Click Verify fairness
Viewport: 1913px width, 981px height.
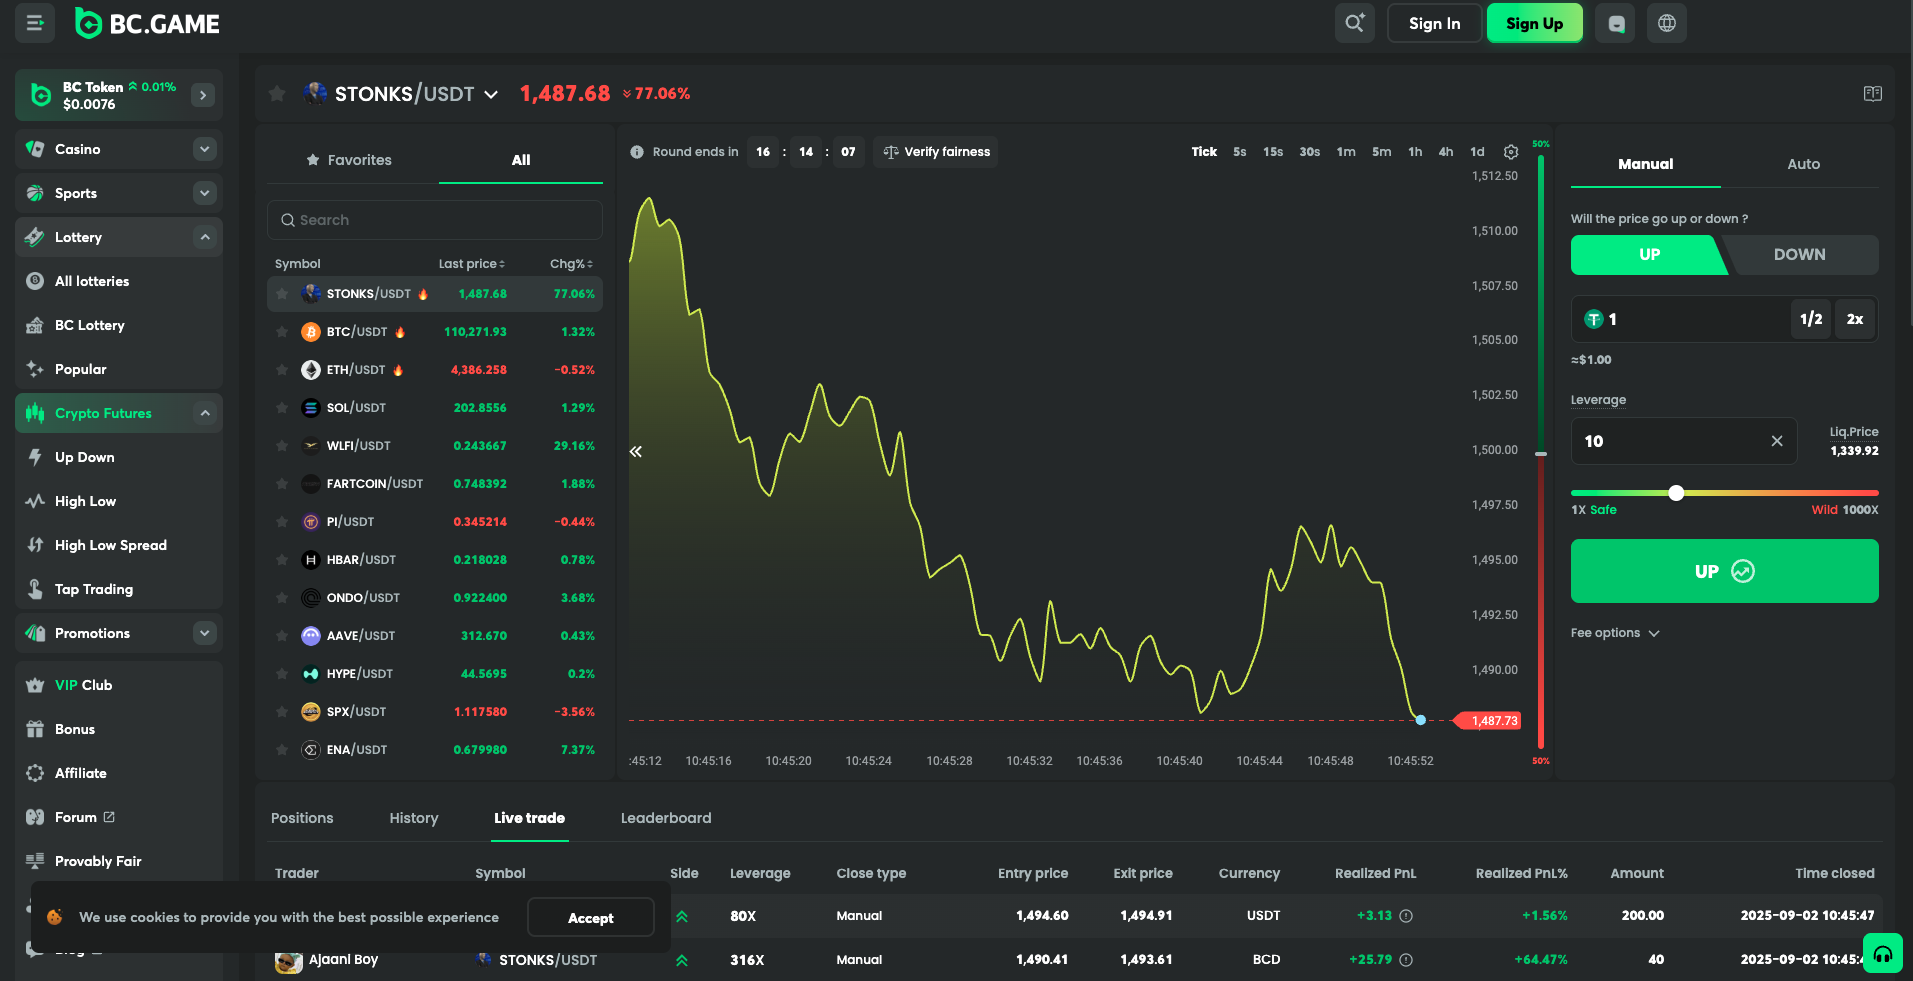point(936,152)
